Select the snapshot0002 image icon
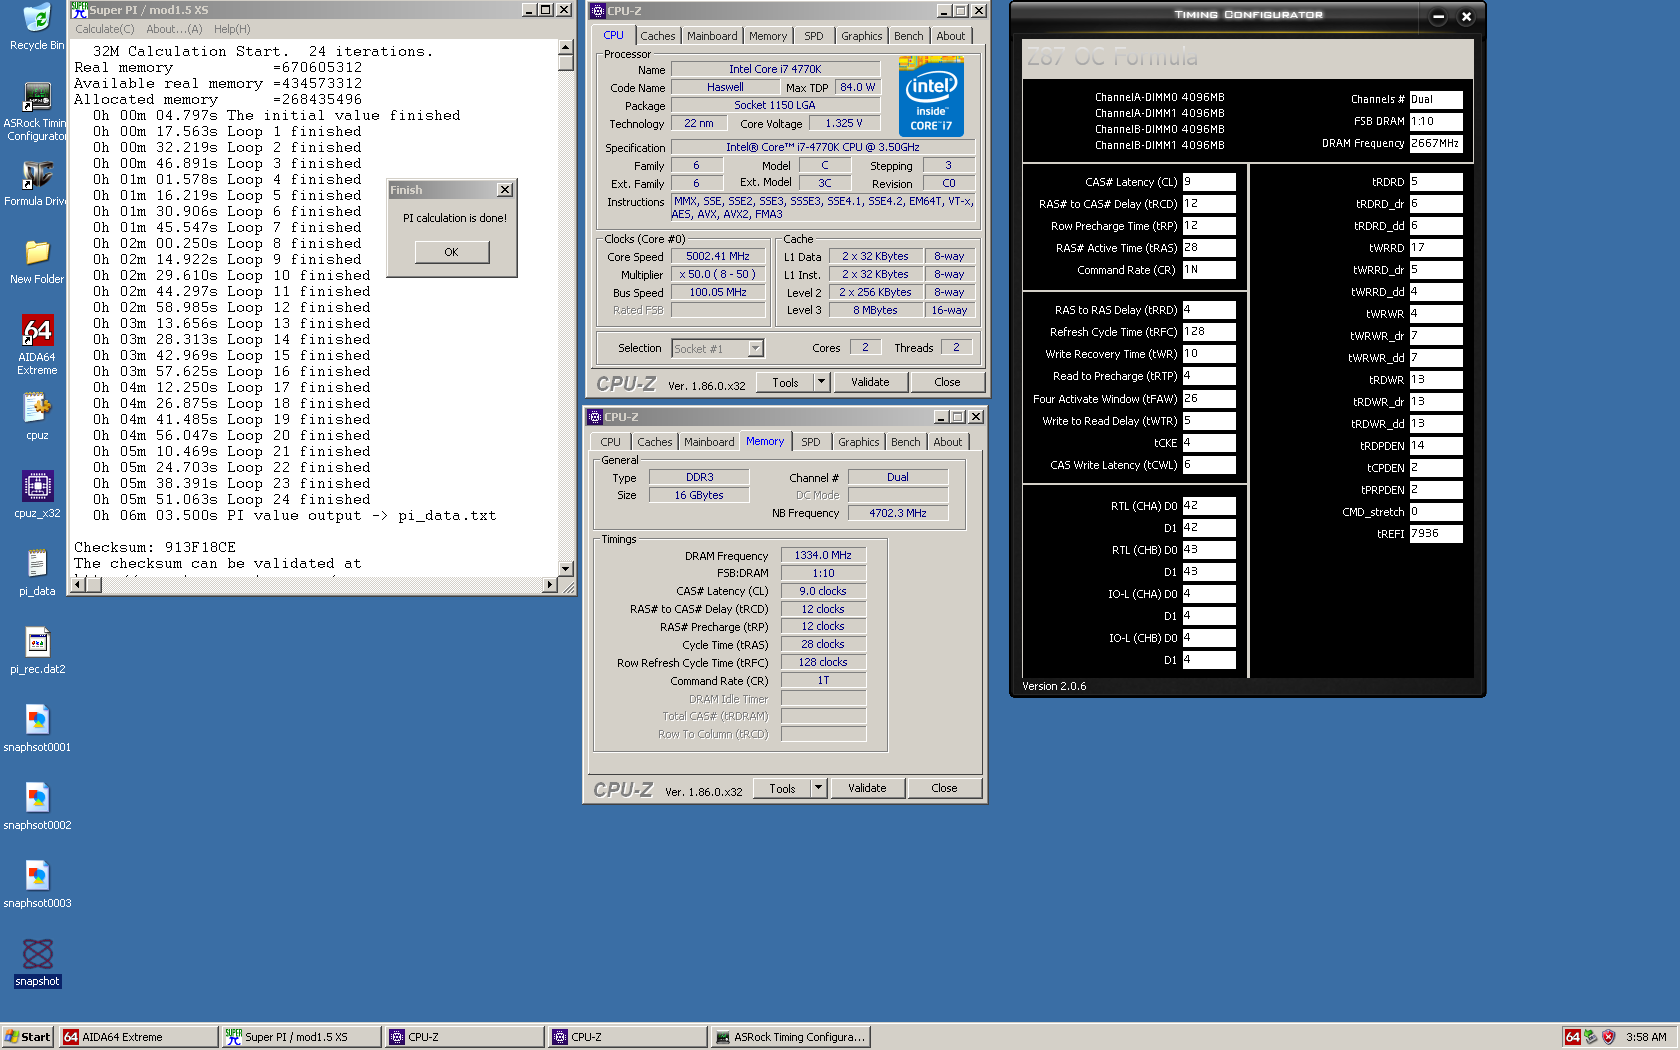This screenshot has width=1680, height=1050. pos(37,800)
